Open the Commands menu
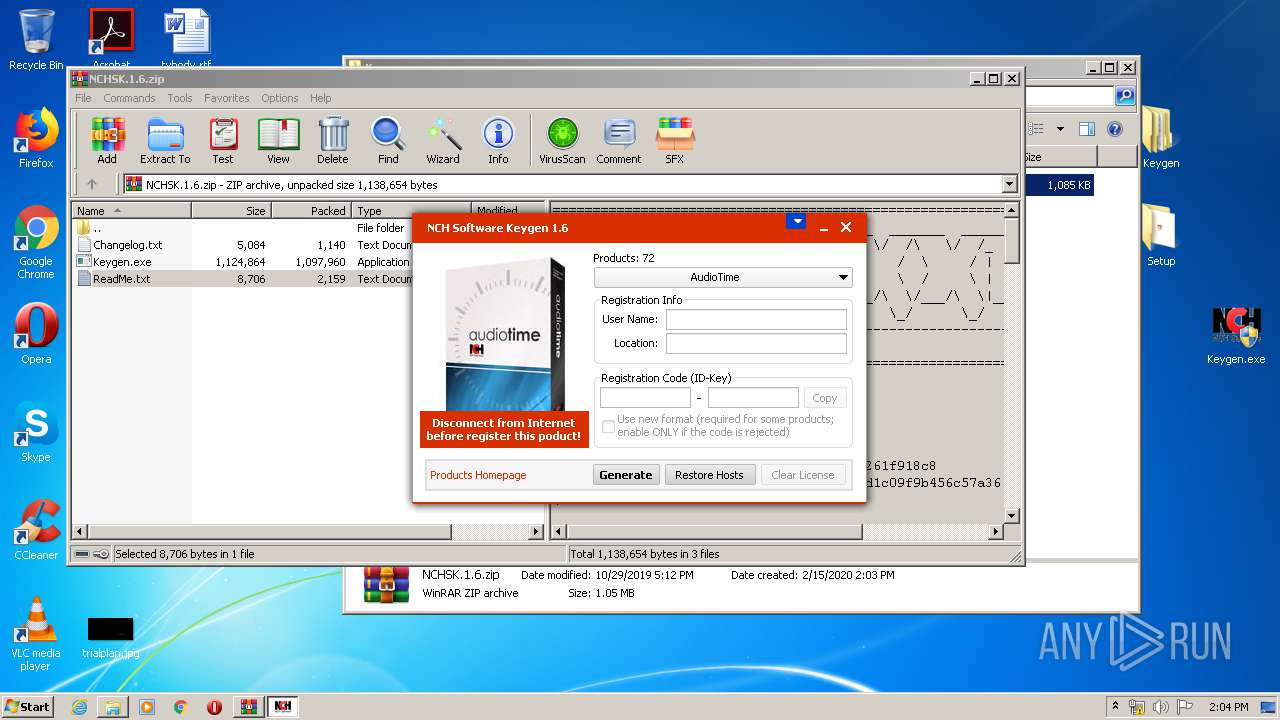This screenshot has width=1280, height=720. click(x=129, y=98)
